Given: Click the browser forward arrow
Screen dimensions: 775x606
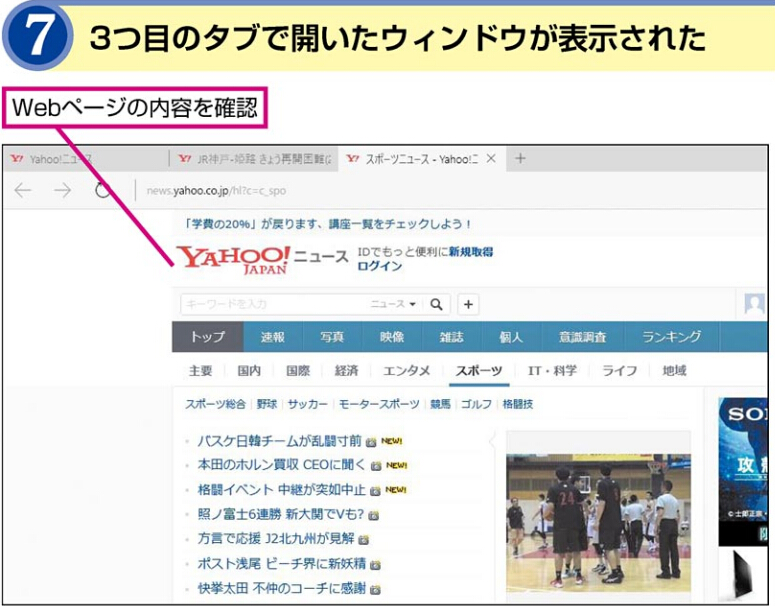Looking at the screenshot, I should [62, 190].
